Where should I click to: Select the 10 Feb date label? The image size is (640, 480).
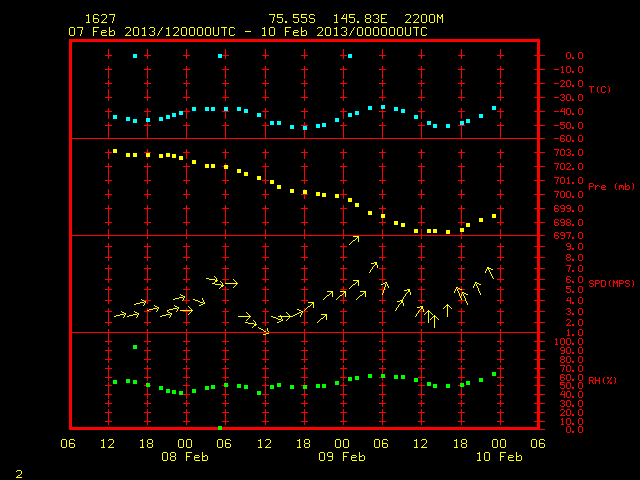pyautogui.click(x=499, y=456)
